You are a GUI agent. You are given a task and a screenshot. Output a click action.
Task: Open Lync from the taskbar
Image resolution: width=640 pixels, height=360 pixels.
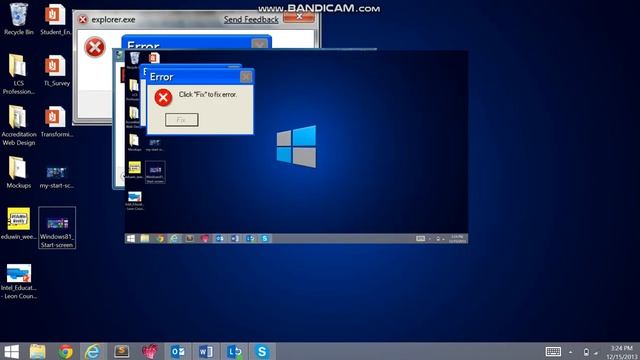click(234, 351)
